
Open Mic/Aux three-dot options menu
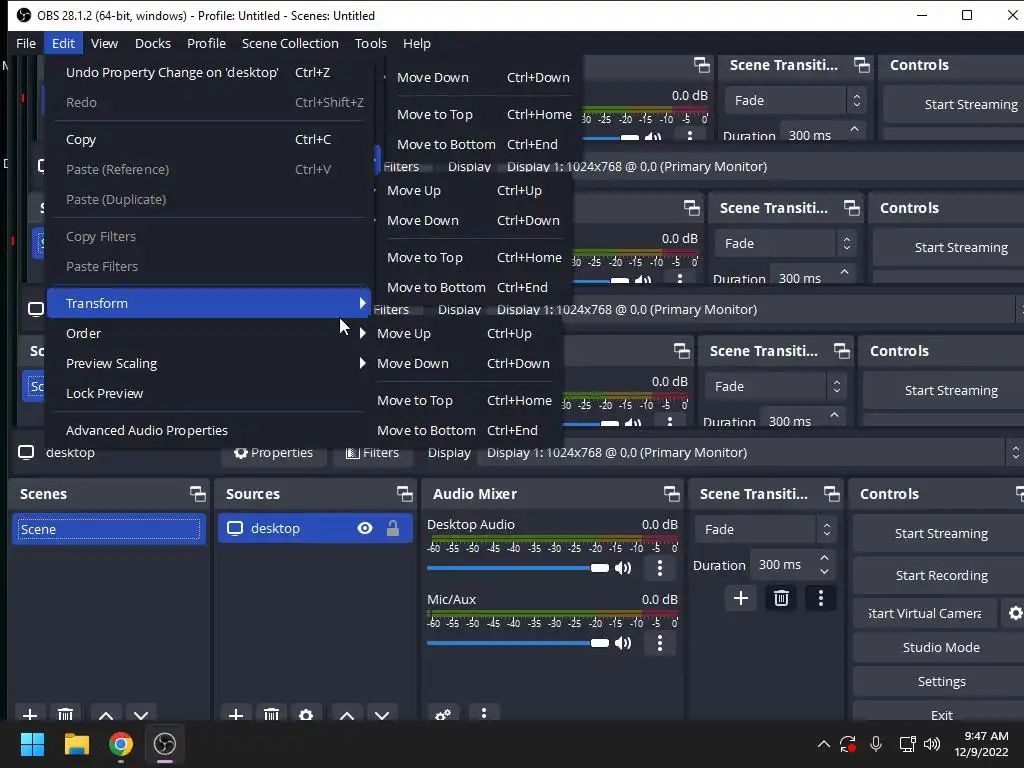point(660,643)
